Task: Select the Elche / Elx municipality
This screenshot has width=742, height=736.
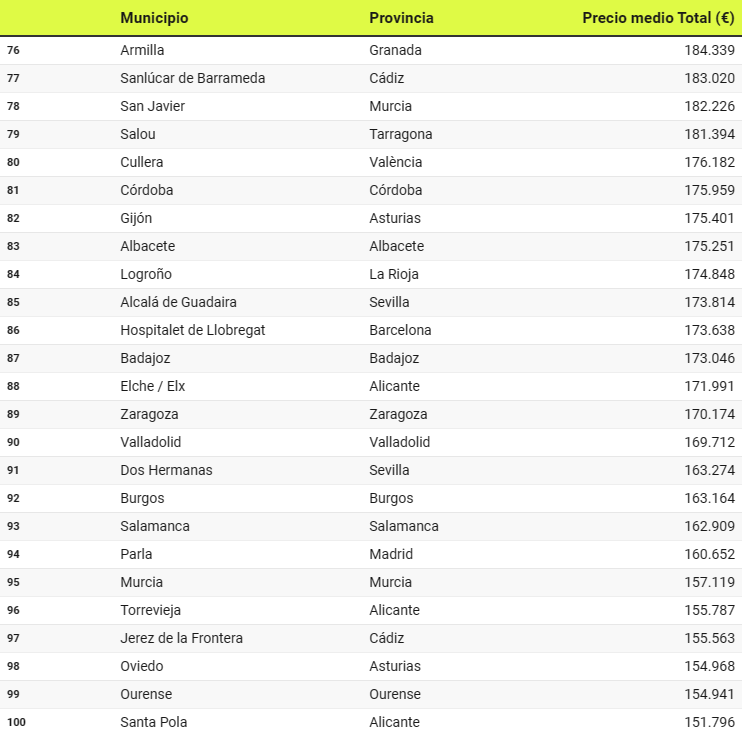Action: 152,386
